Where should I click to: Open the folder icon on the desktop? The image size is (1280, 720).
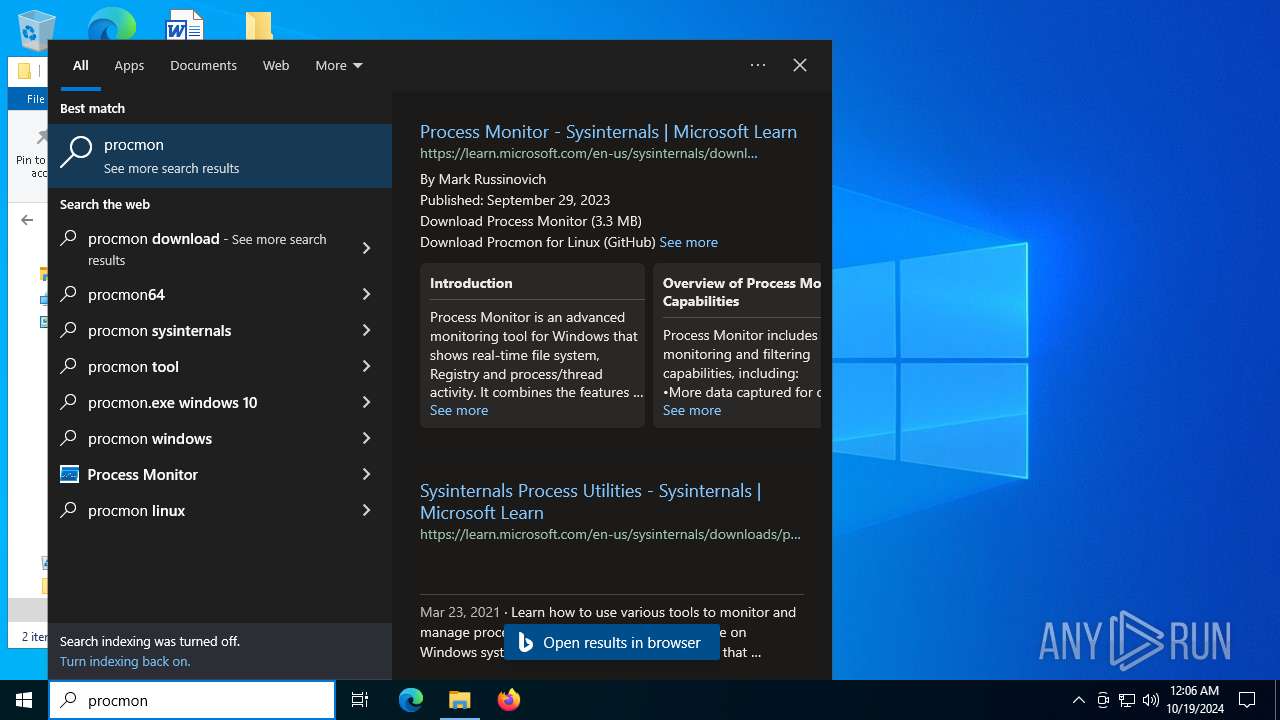(x=259, y=25)
